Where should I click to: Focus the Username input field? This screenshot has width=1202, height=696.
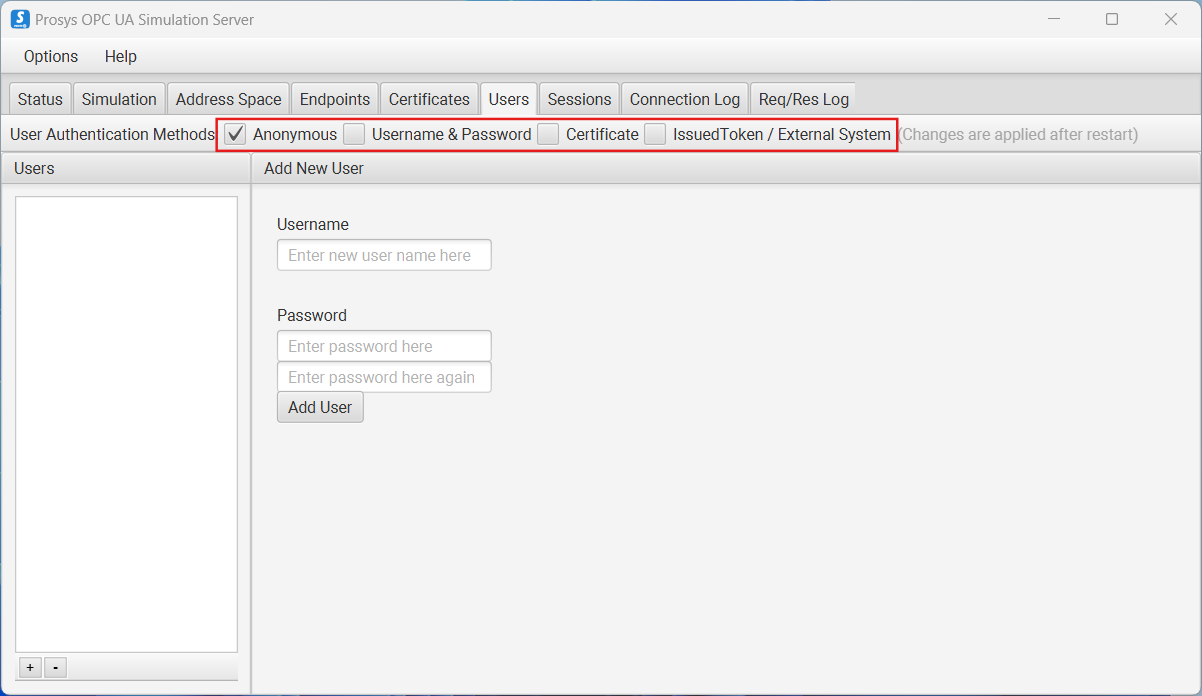pos(384,255)
